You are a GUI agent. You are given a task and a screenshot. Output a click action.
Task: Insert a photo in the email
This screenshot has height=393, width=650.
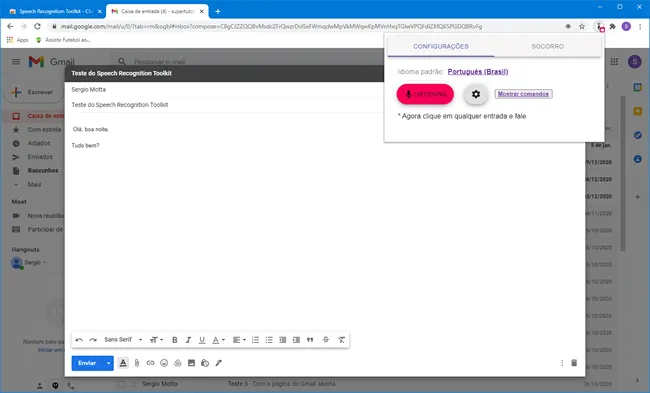tap(191, 363)
